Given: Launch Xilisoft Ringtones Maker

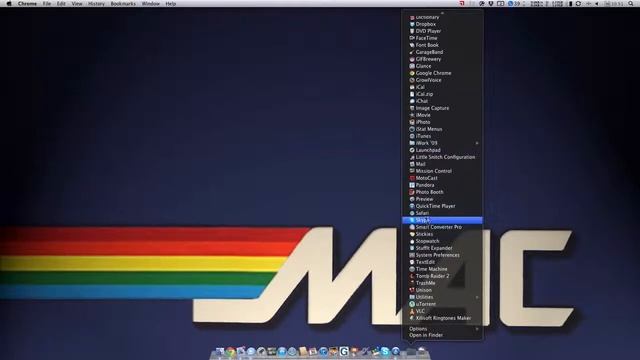Looking at the screenshot, I should tap(442, 318).
